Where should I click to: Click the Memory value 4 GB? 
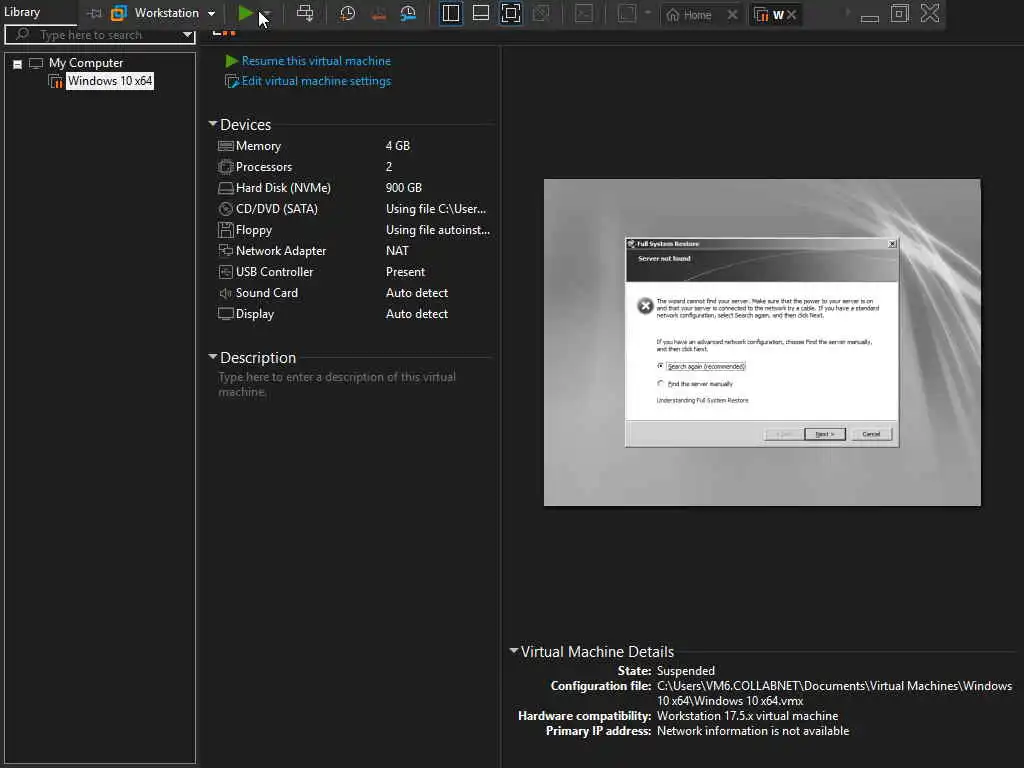[x=398, y=146]
